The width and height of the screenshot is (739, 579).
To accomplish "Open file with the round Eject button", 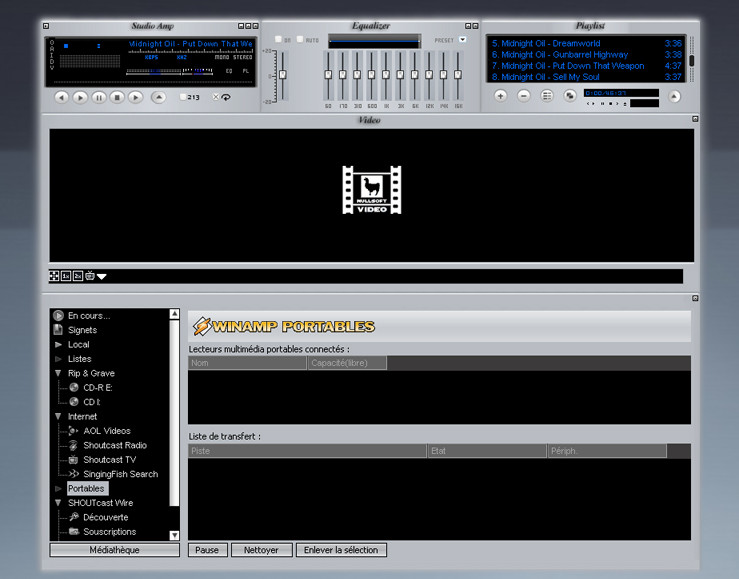I will tap(159, 98).
